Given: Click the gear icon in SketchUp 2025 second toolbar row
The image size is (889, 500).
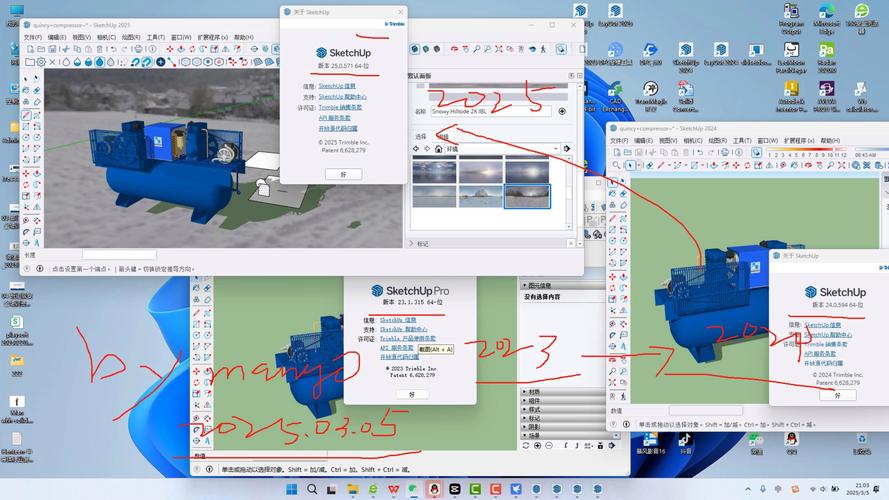Looking at the screenshot, I should (41, 62).
